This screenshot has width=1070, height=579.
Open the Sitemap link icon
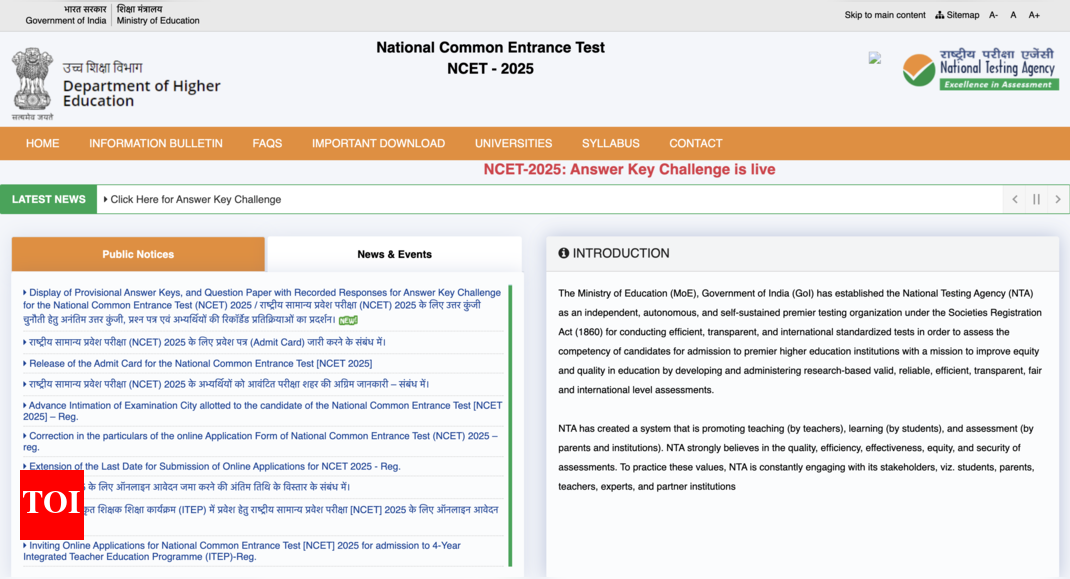940,15
